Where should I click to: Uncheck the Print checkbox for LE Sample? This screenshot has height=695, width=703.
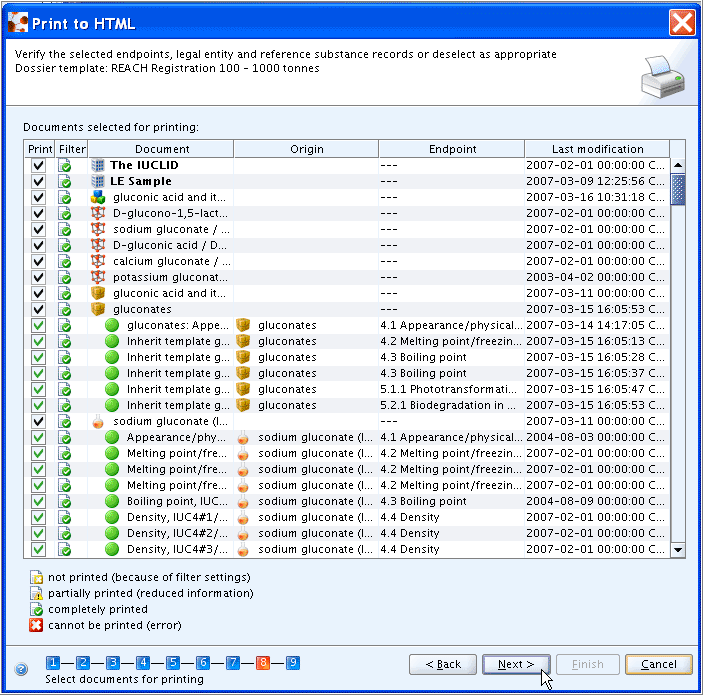coord(39,181)
